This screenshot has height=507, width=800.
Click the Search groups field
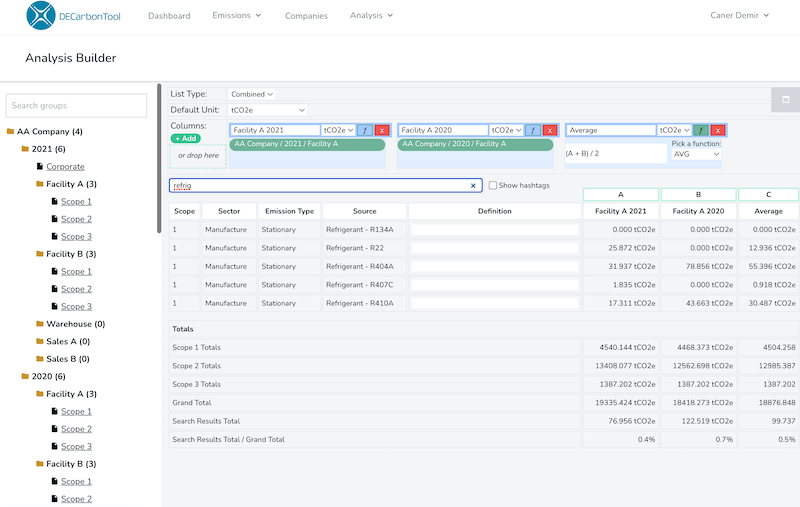tap(76, 106)
